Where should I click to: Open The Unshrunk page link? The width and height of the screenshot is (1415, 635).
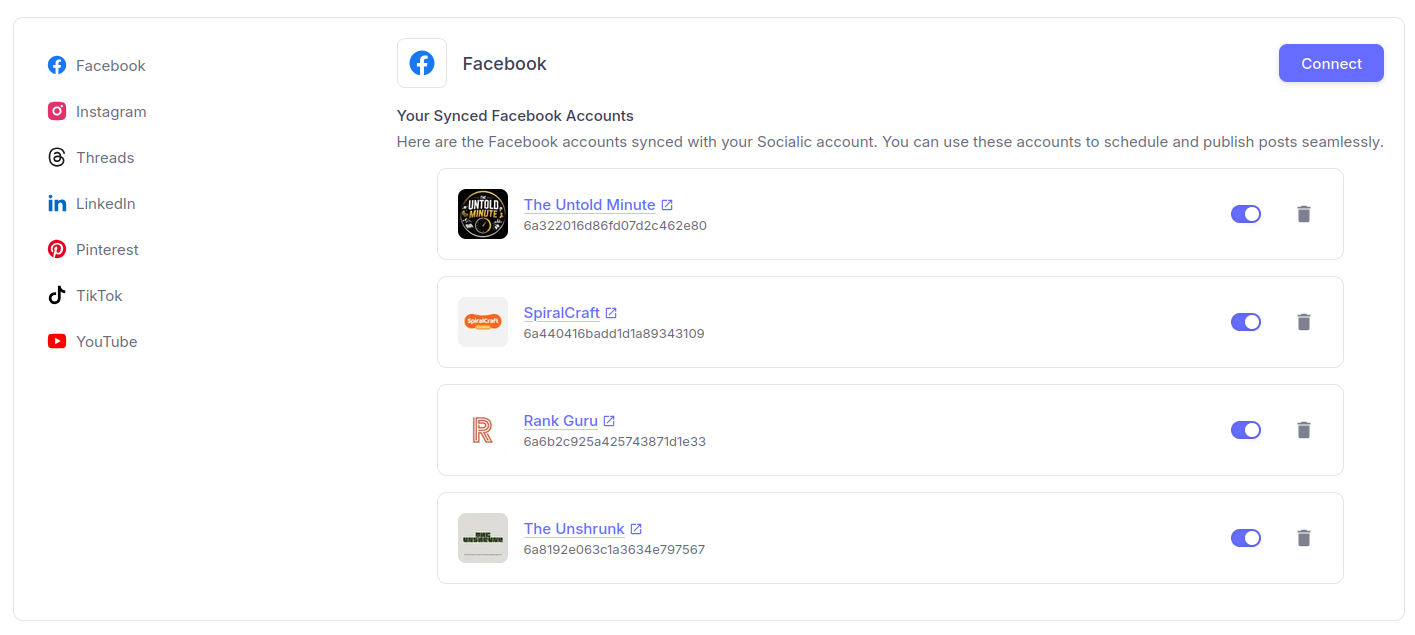pyautogui.click(x=574, y=529)
